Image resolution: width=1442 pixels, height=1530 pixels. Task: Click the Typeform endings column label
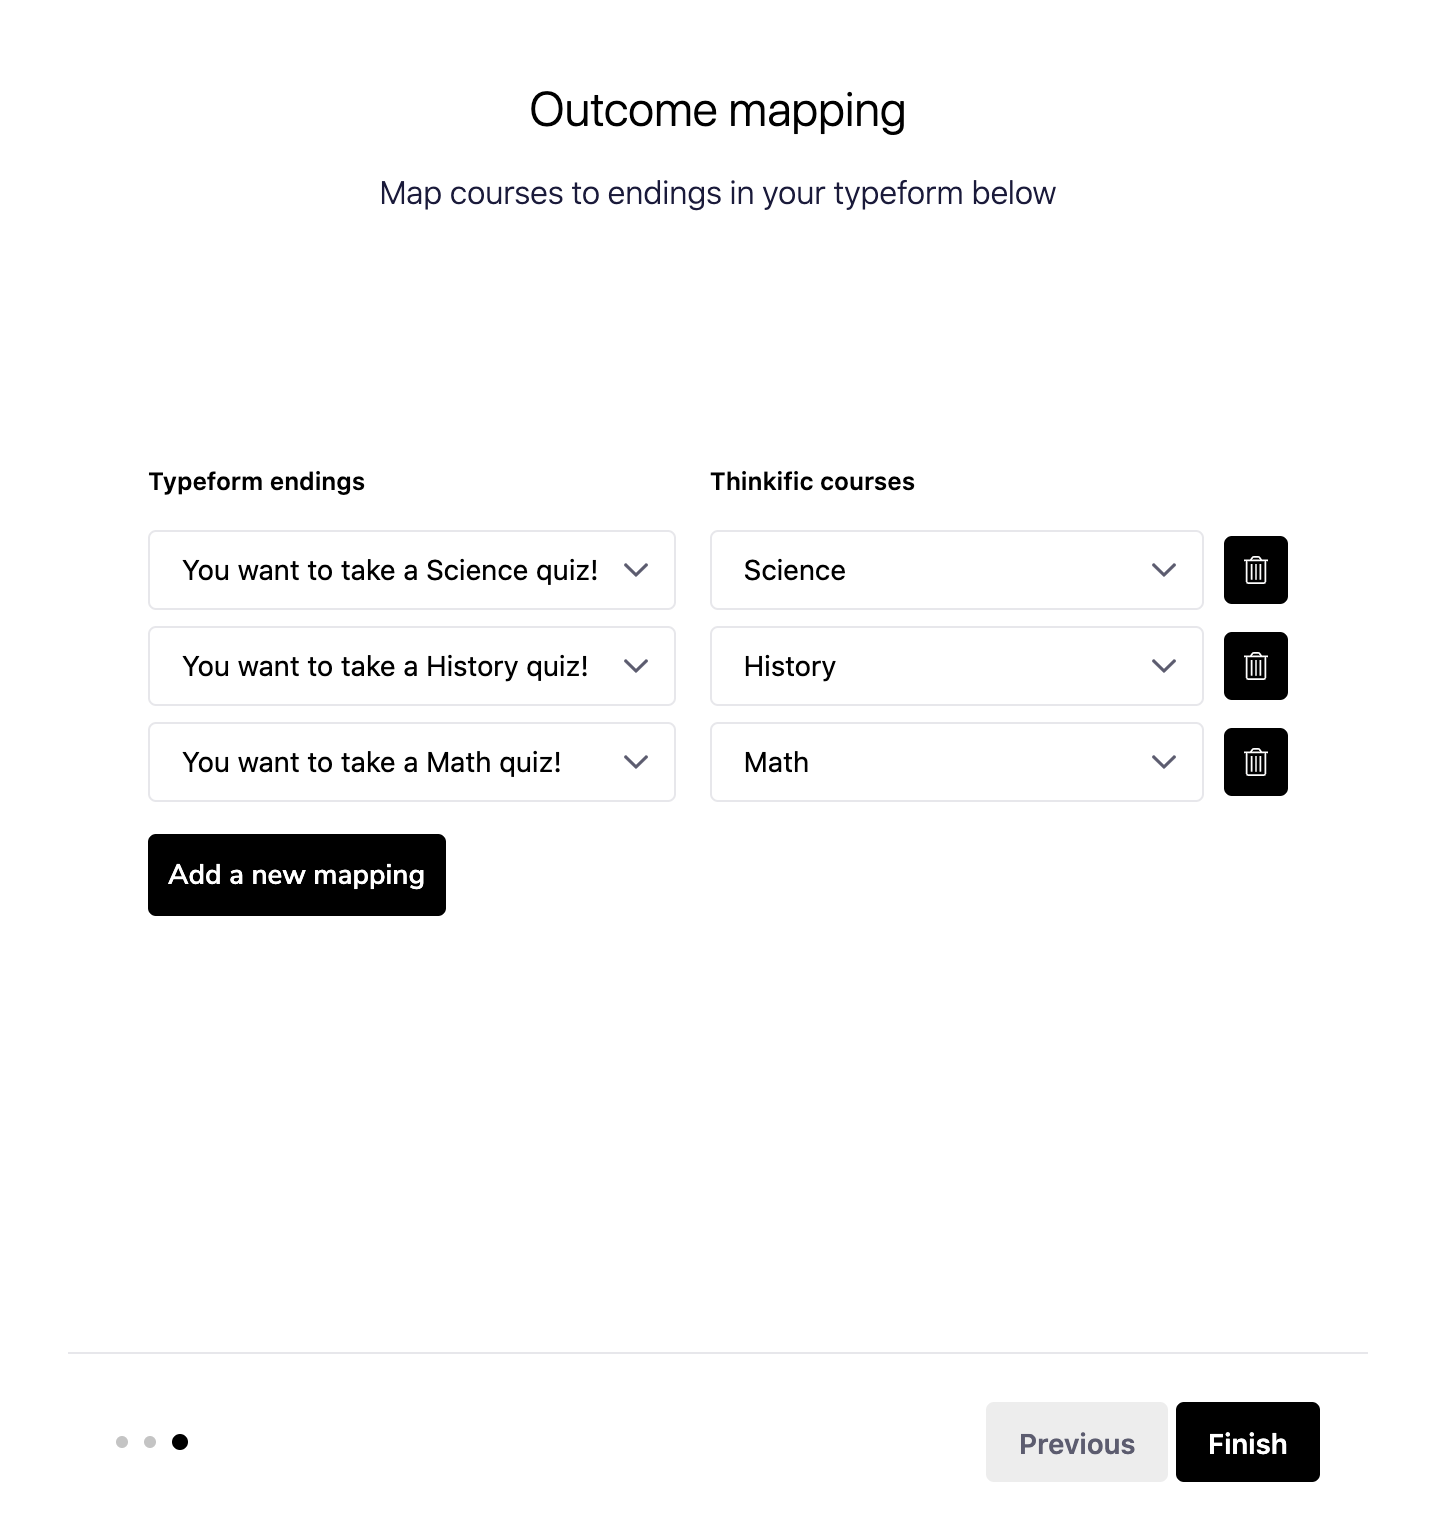[257, 482]
